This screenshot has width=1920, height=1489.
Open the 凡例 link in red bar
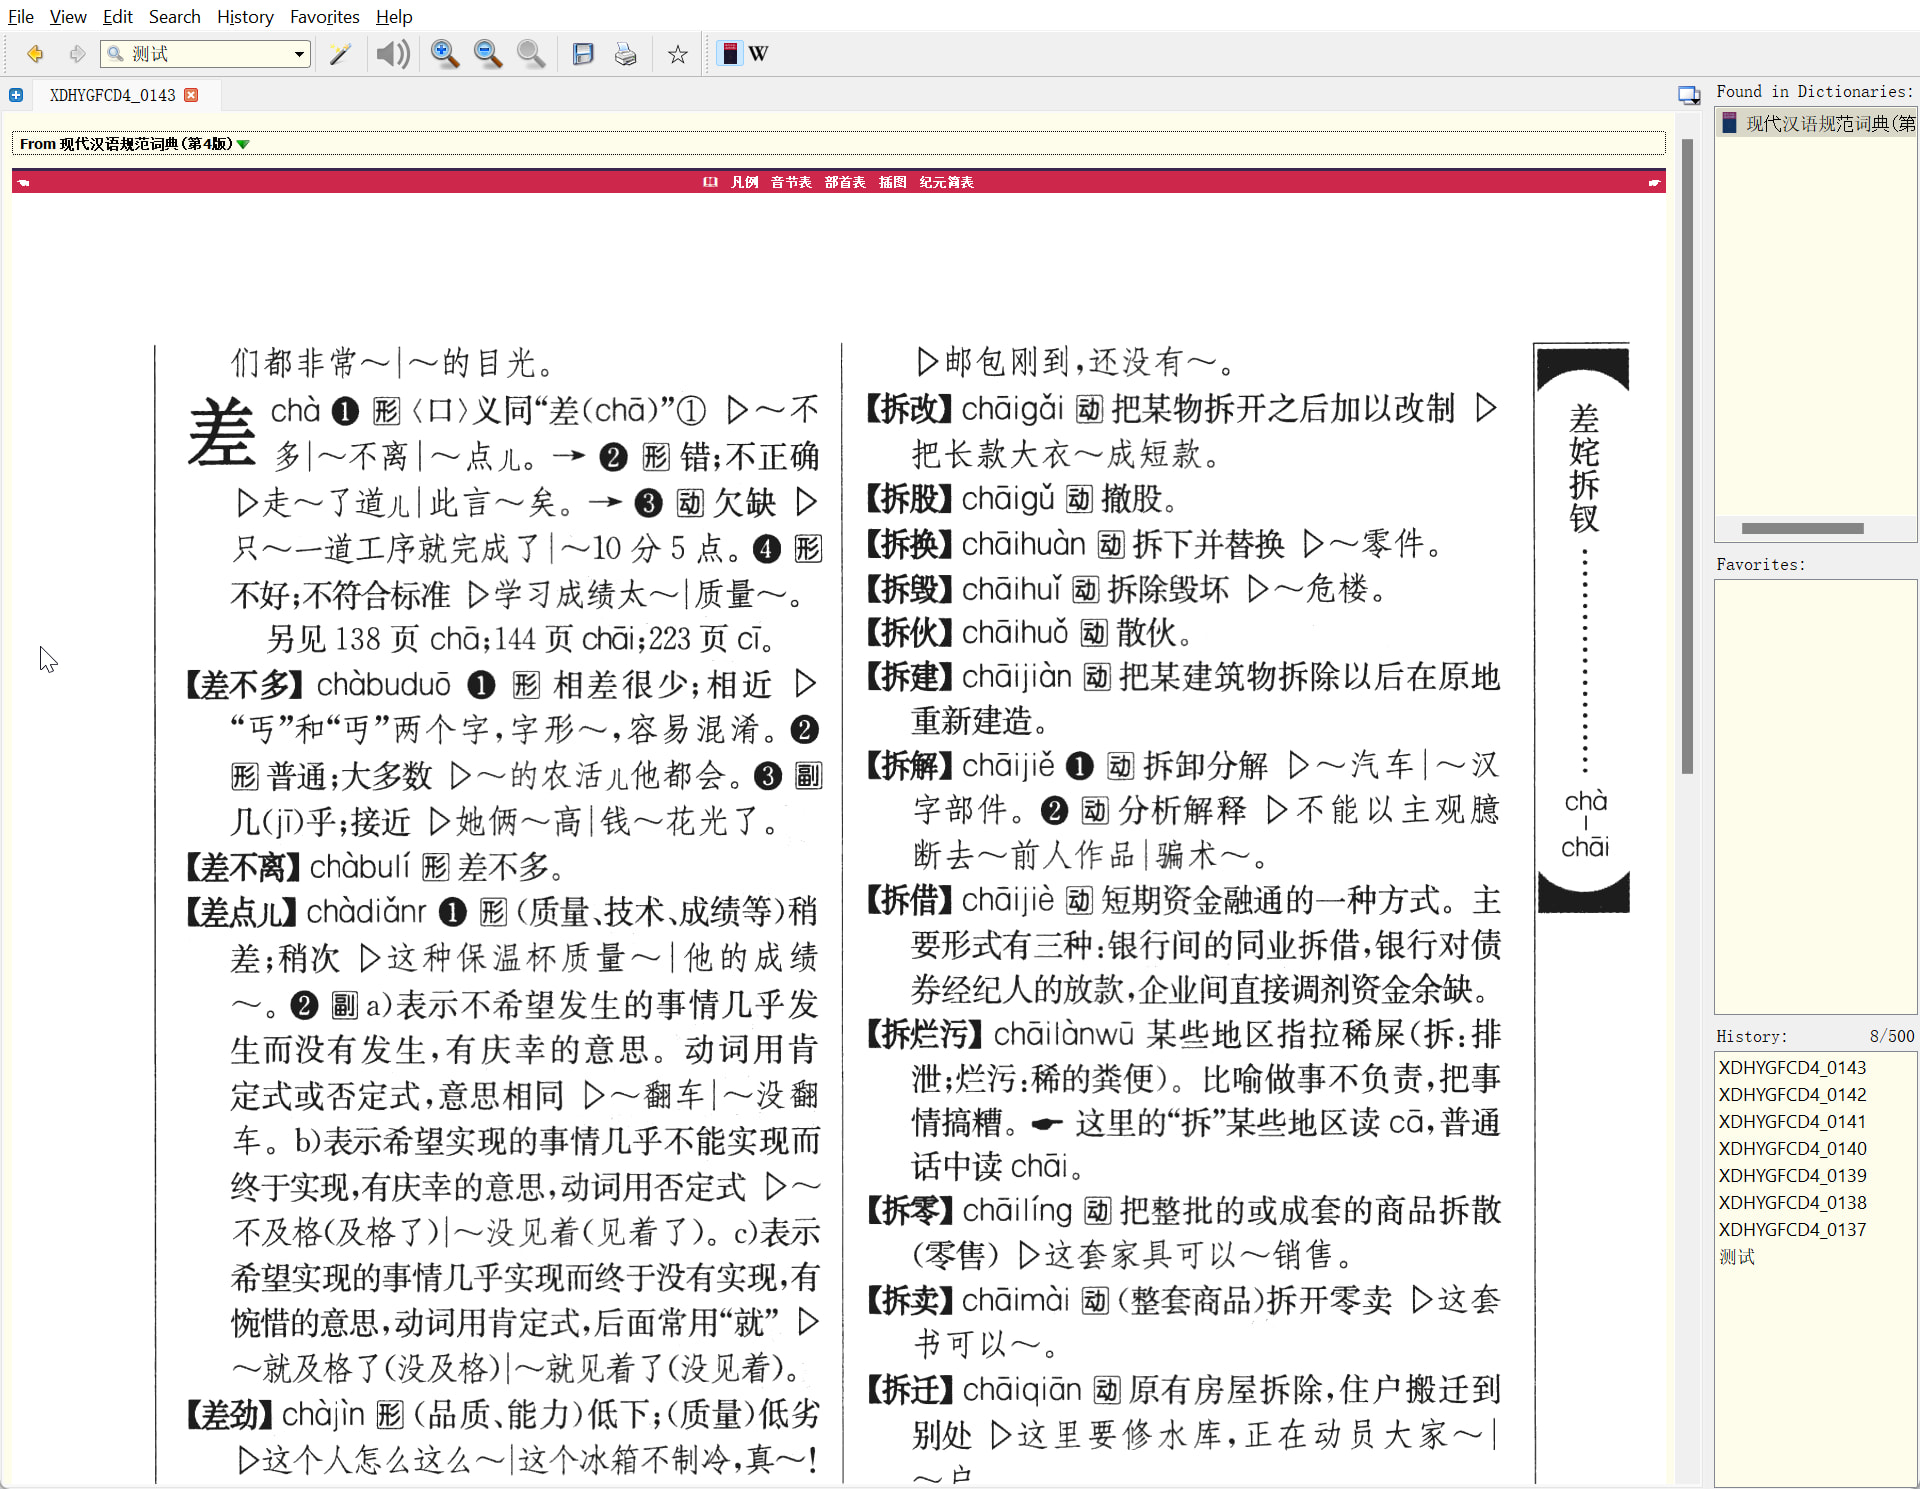click(744, 182)
